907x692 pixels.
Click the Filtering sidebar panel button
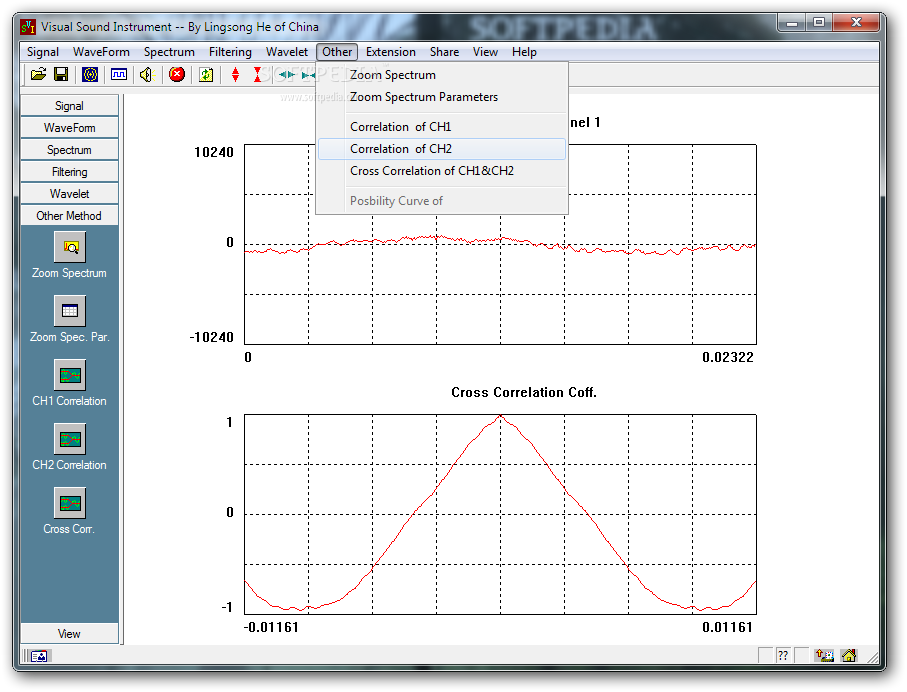69,171
